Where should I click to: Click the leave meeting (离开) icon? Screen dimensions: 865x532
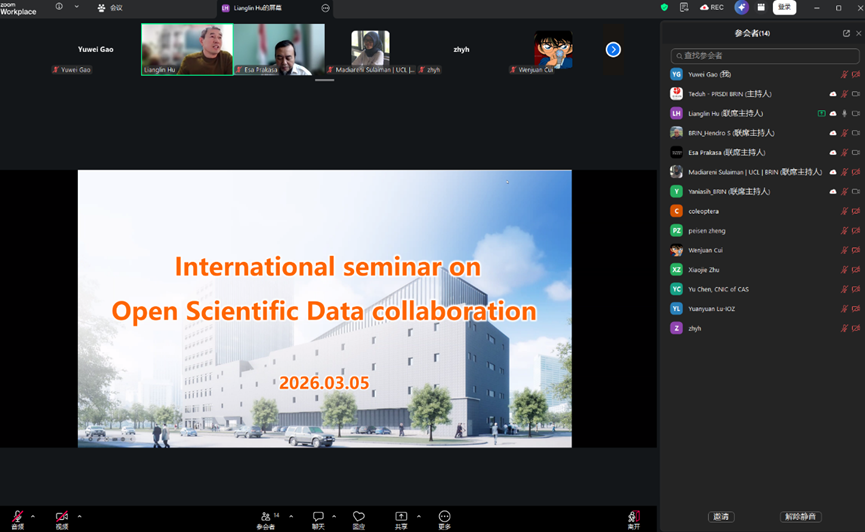coord(633,517)
